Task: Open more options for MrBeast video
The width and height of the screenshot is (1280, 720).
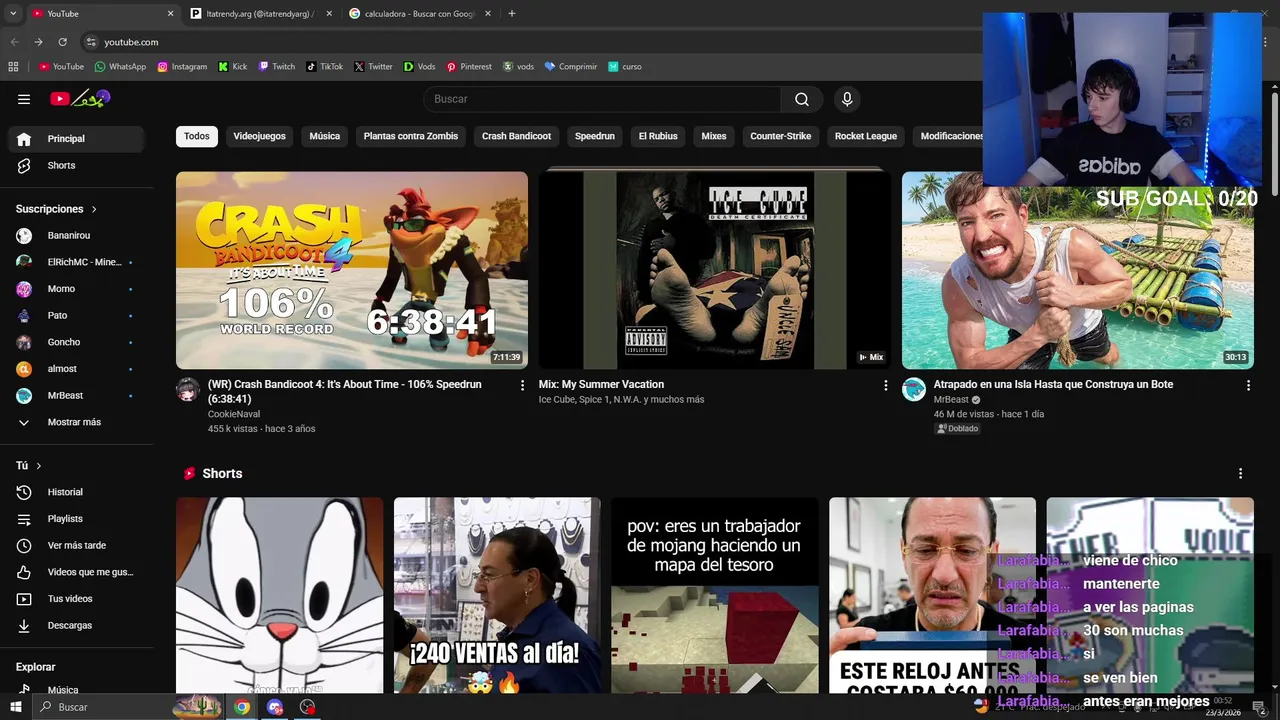Action: (1248, 385)
